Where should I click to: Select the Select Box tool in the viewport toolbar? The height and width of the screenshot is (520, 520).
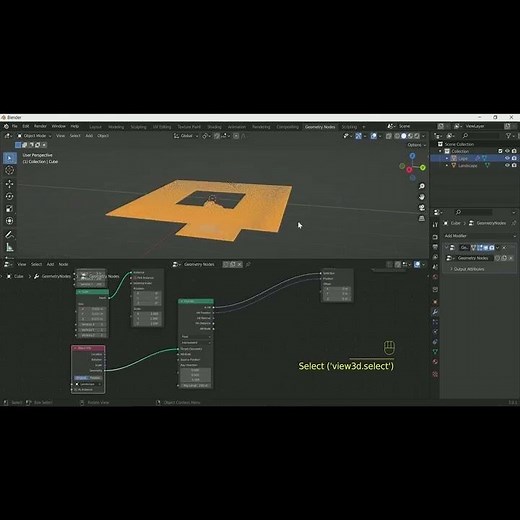tap(10, 158)
